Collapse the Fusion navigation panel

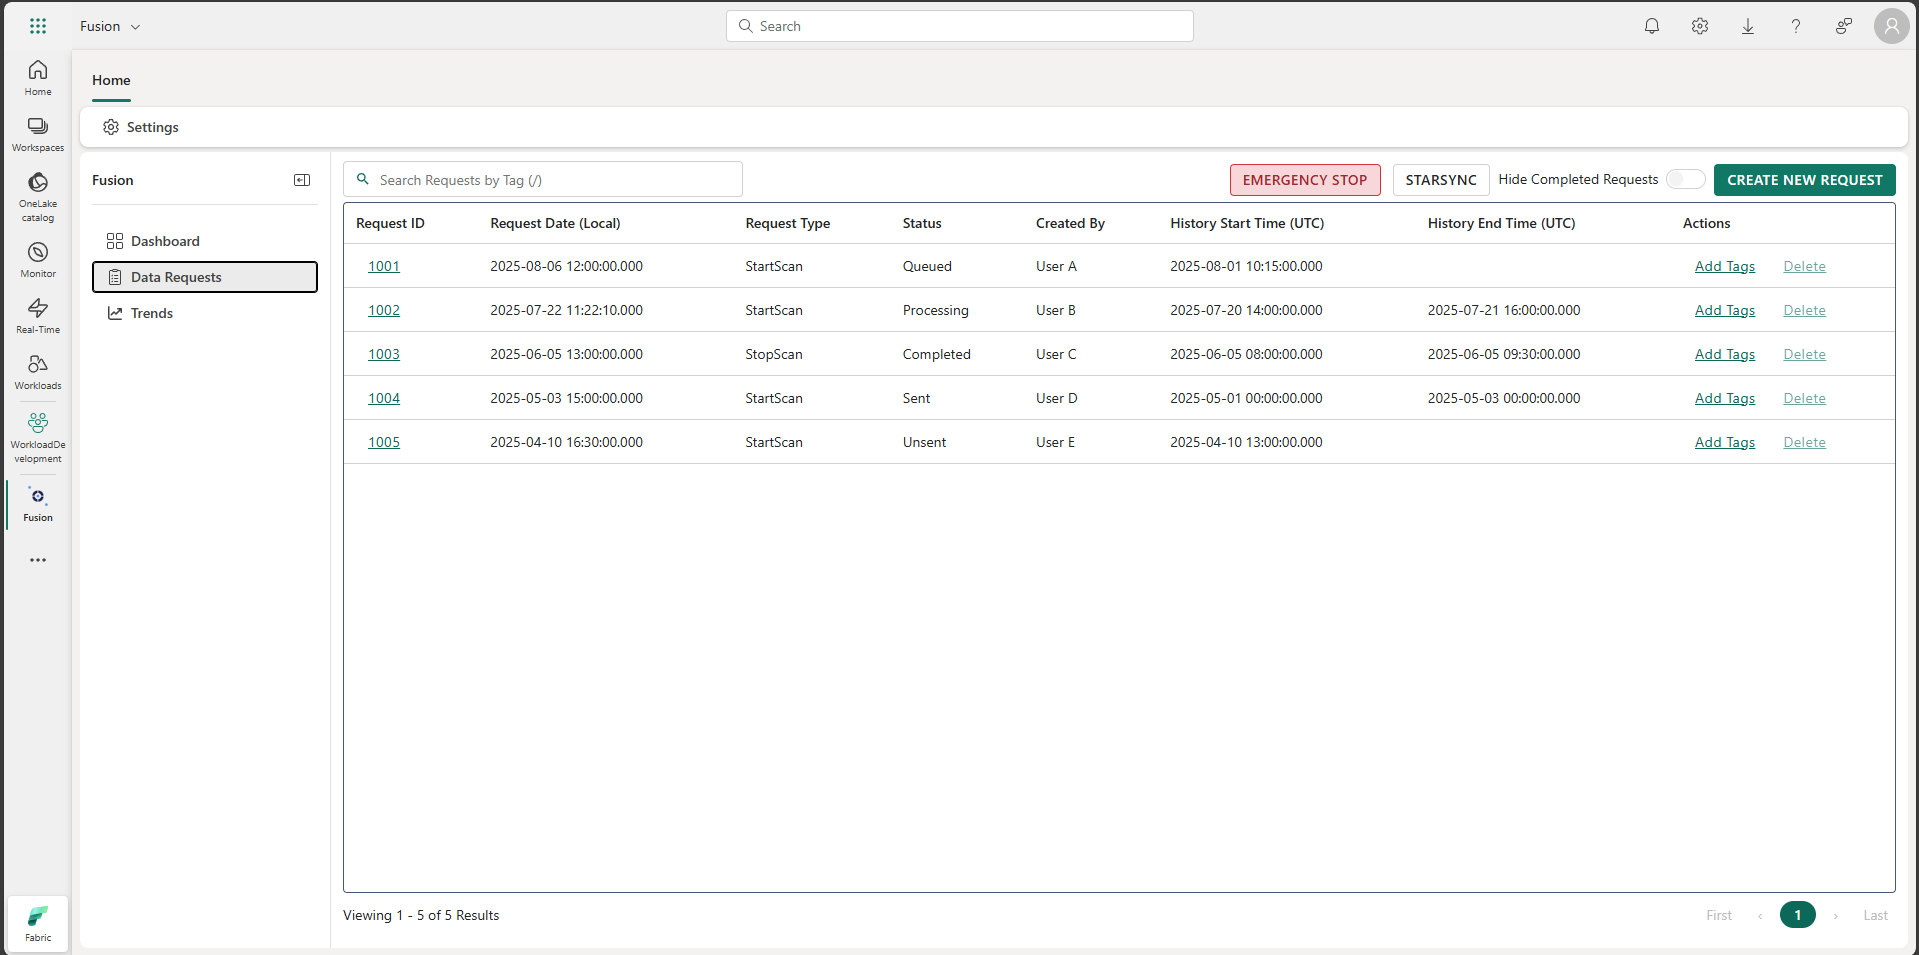tap(302, 180)
